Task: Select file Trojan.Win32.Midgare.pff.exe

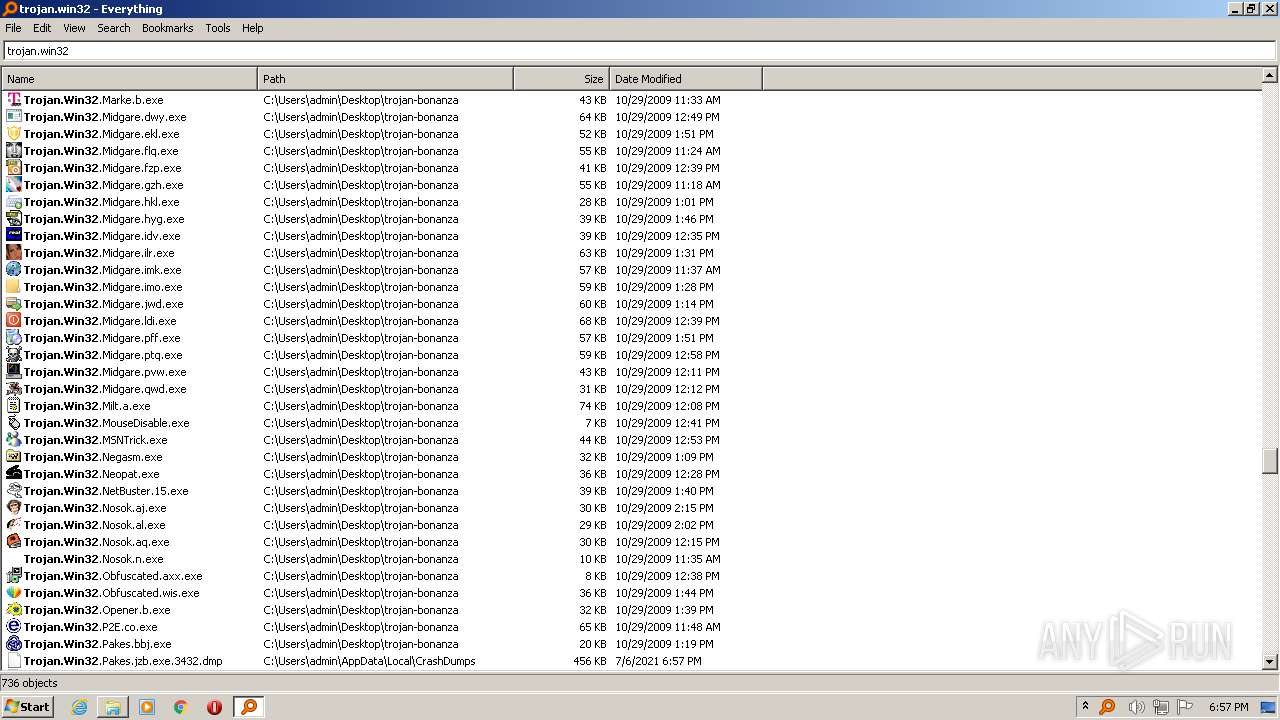Action: pyautogui.click(x=102, y=338)
